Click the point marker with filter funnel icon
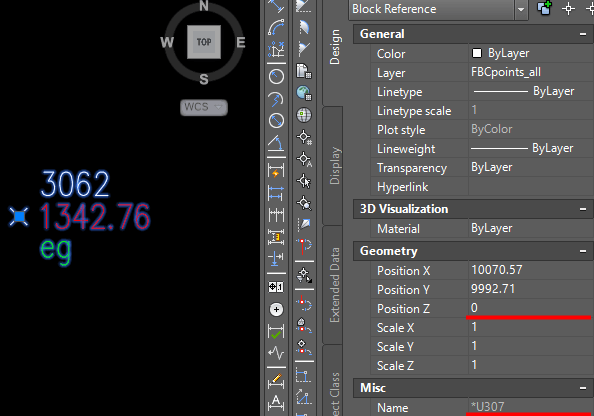The width and height of the screenshot is (594, 416). point(304,274)
